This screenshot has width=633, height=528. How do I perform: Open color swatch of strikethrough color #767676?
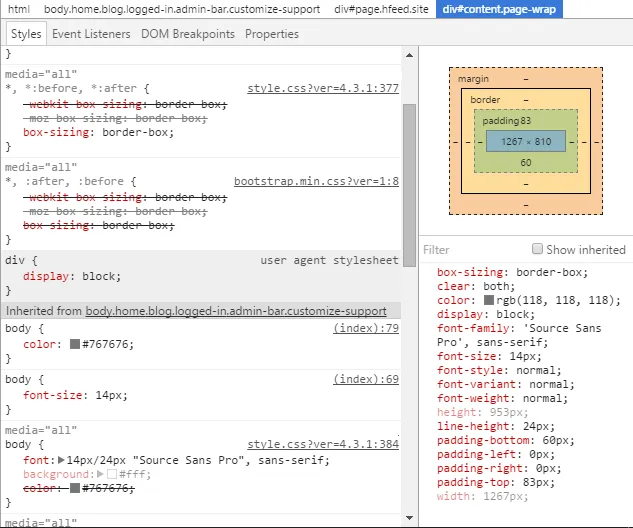click(x=75, y=488)
